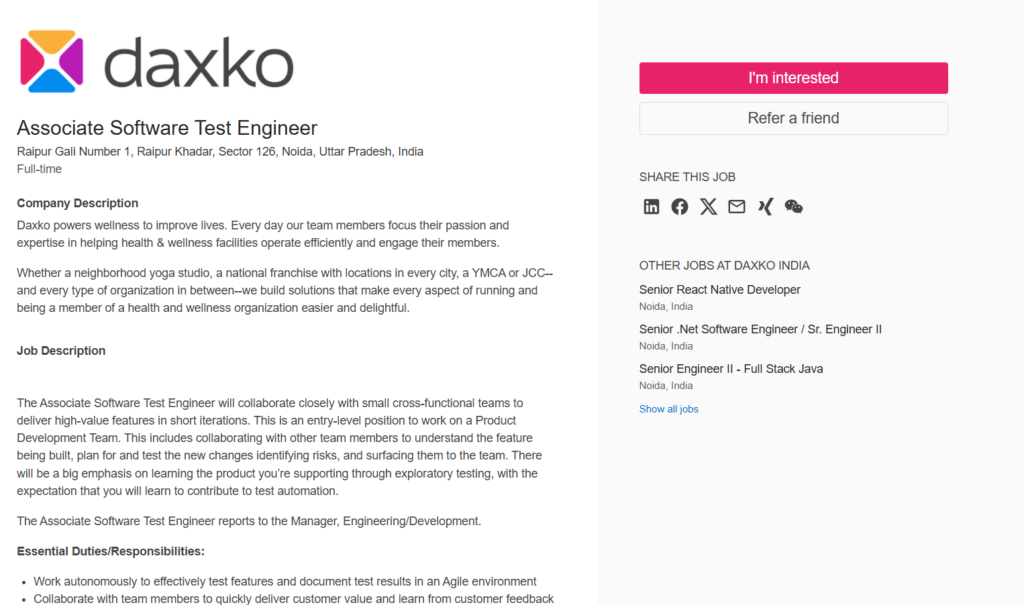1024x605 pixels.
Task: Share the job on X (Twitter)
Action: click(x=708, y=206)
